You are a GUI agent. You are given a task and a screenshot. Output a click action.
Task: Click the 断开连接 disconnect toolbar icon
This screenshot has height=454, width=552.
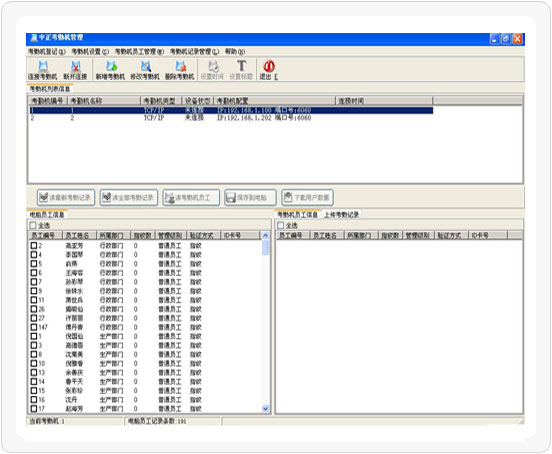click(75, 70)
